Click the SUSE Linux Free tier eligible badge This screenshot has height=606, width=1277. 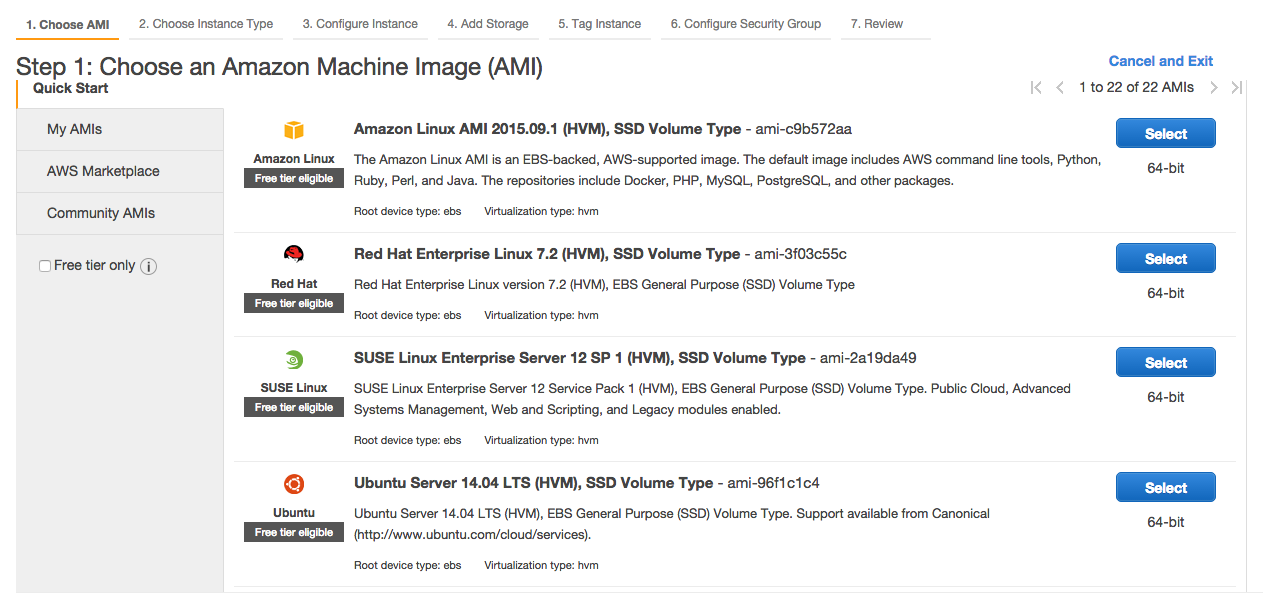(x=294, y=408)
